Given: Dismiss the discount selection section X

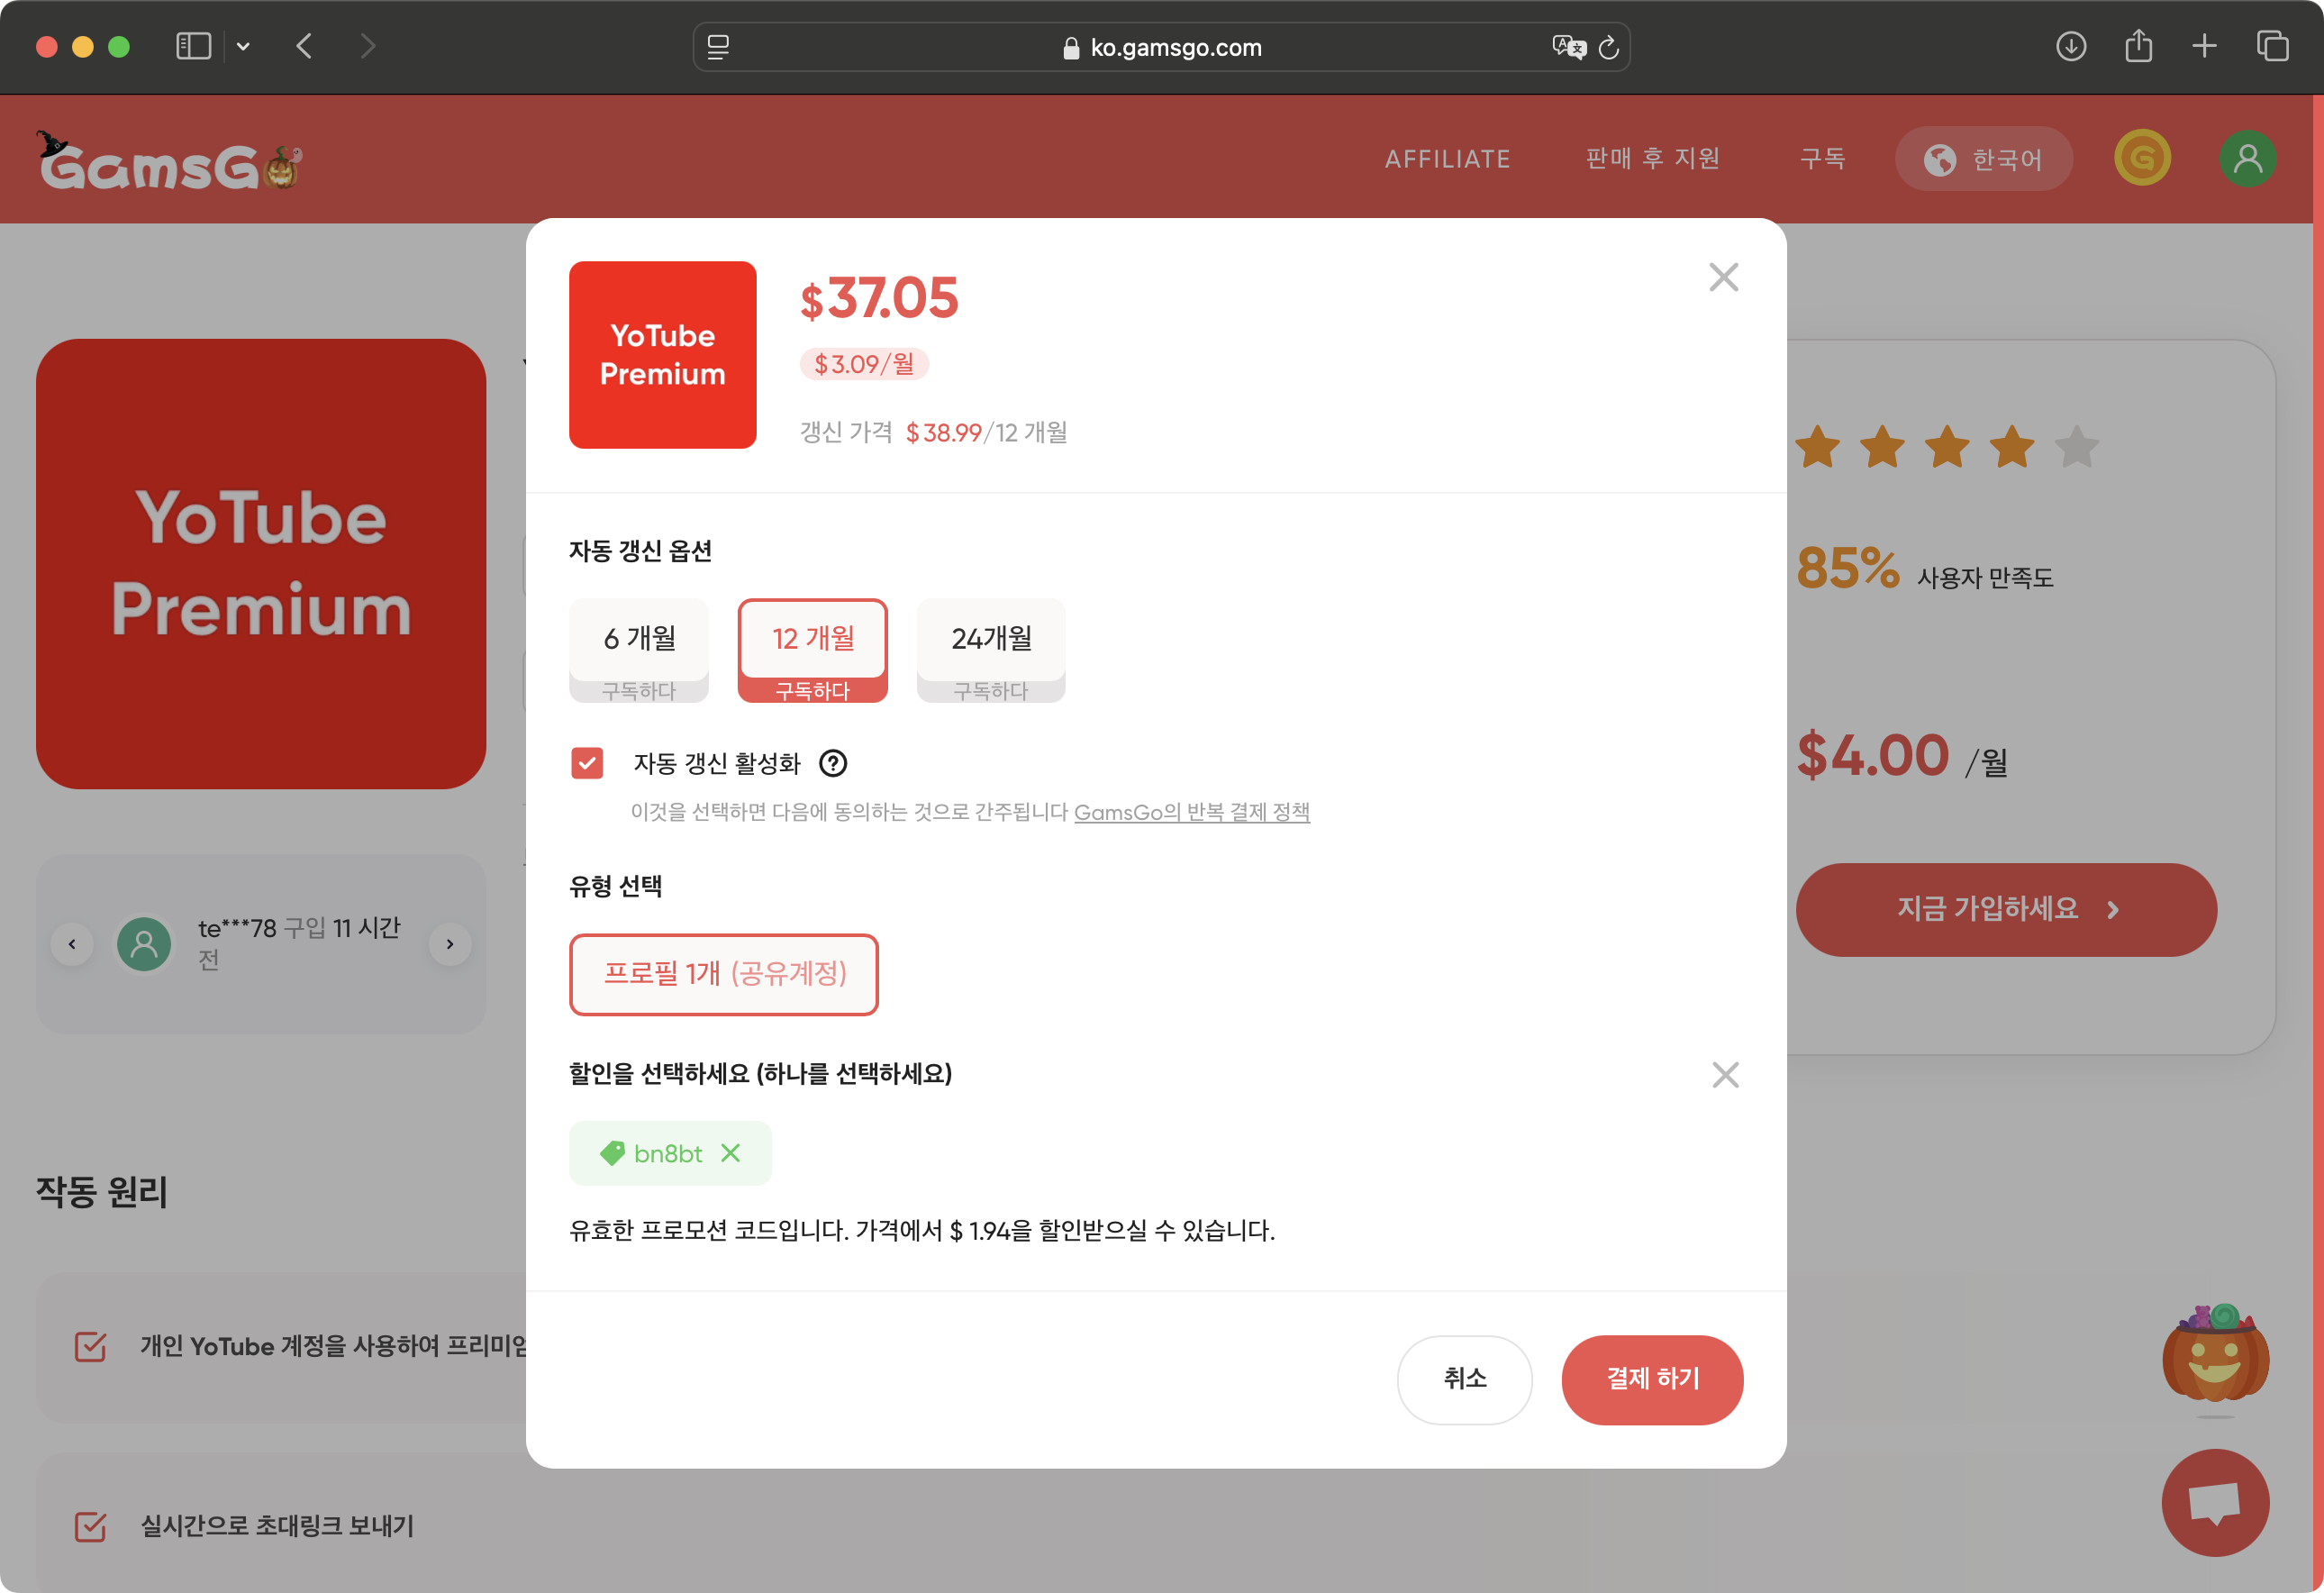Looking at the screenshot, I should 1725,1075.
